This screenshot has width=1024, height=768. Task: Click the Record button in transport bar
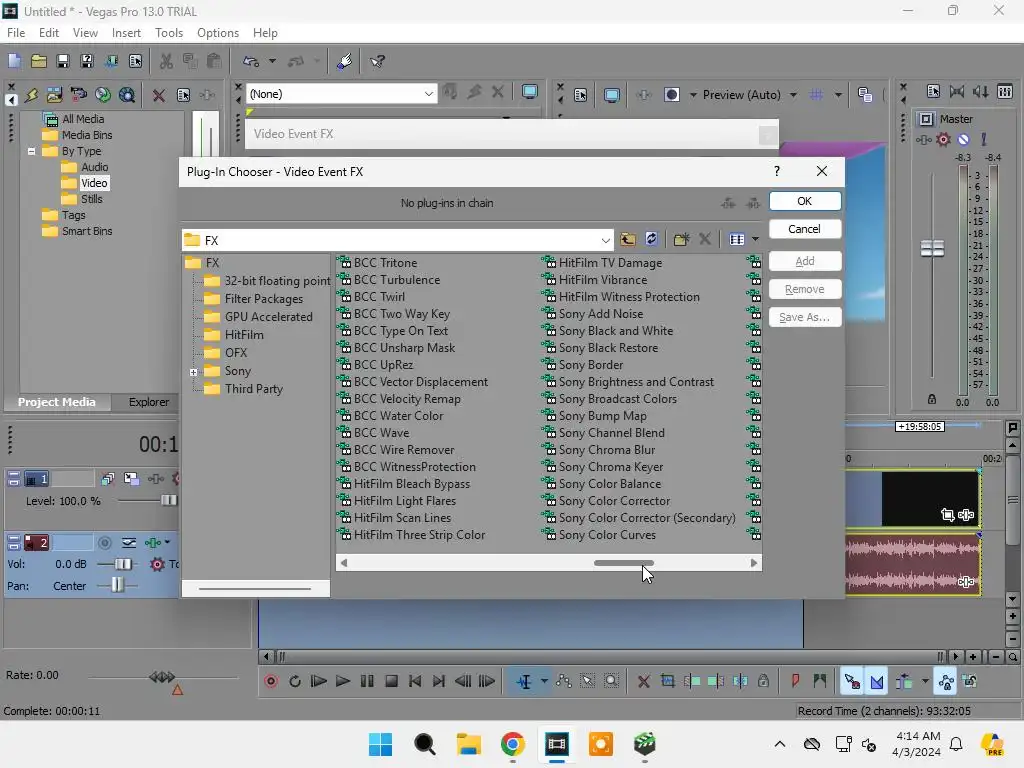coord(271,681)
